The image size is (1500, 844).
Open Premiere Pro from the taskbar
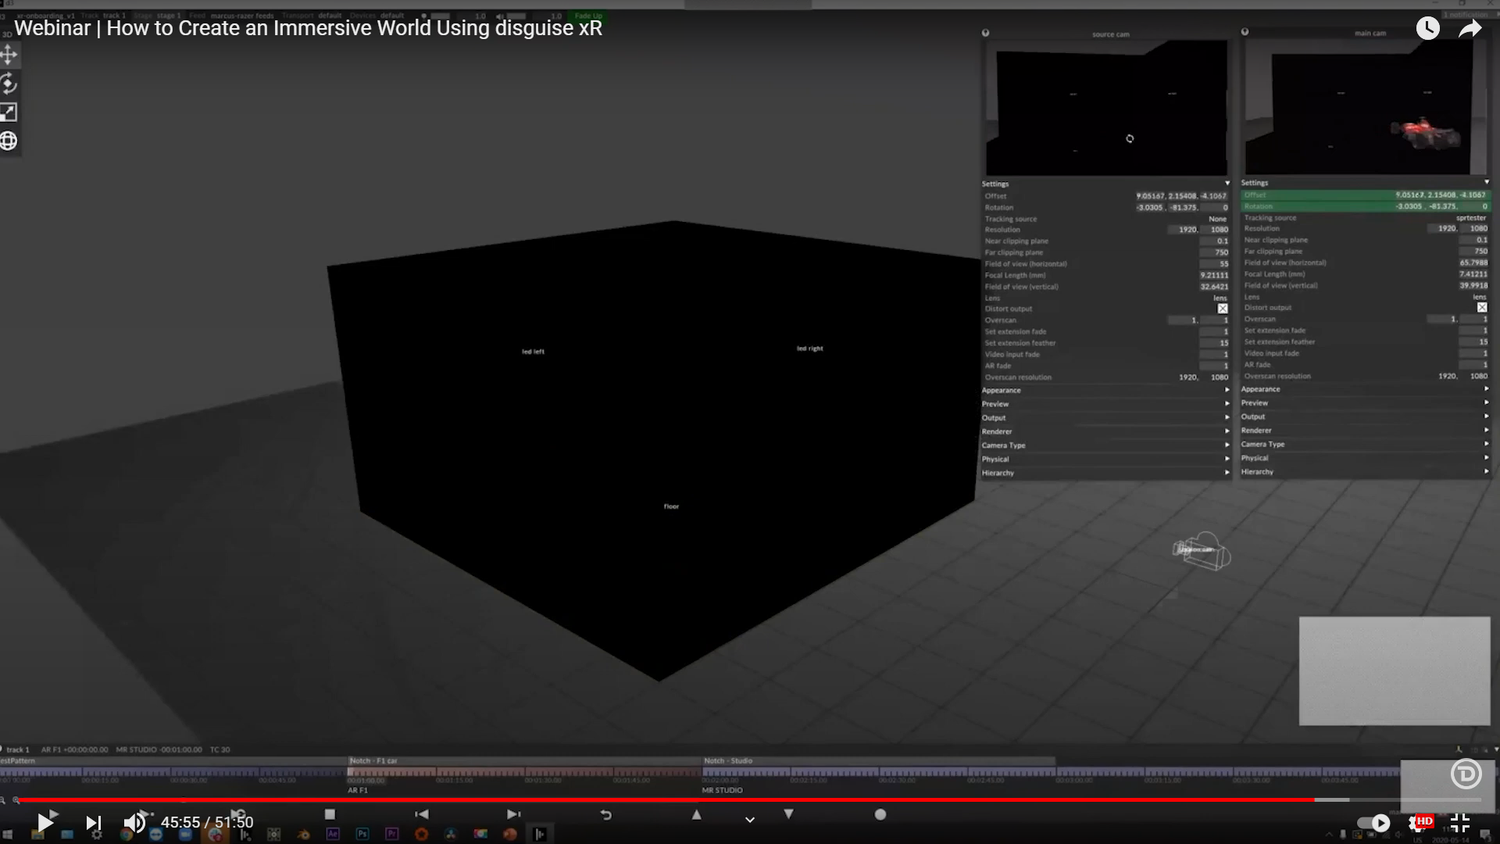pos(392,834)
